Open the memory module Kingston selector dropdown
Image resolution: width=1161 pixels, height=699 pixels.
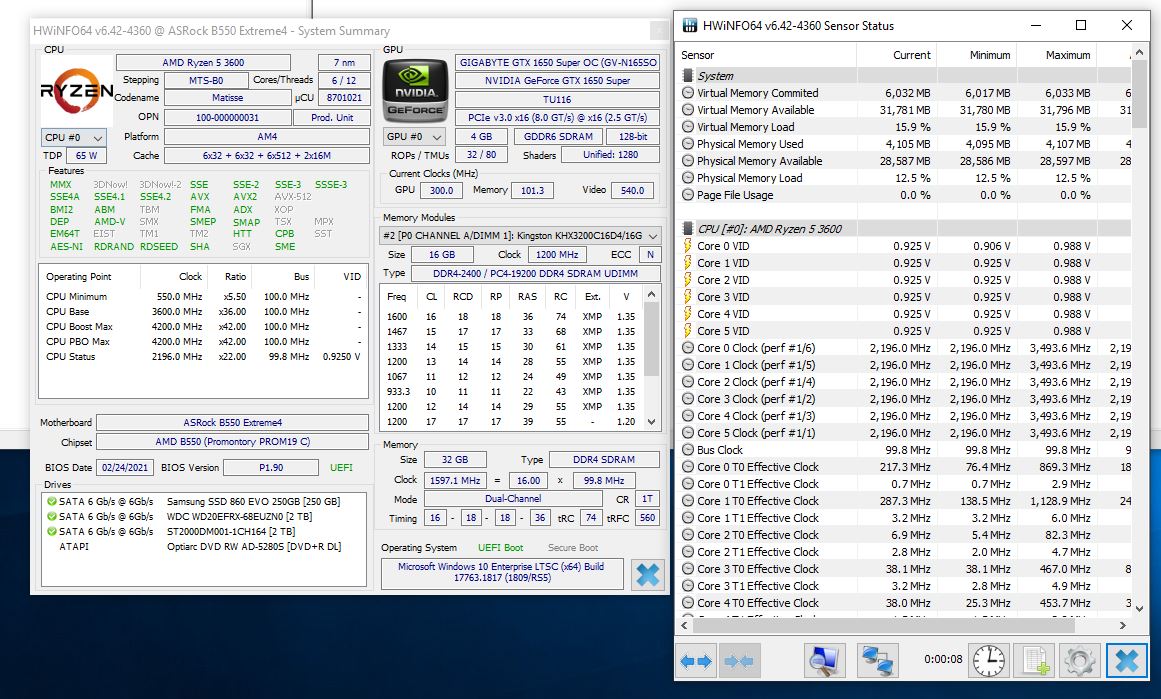[x=520, y=235]
